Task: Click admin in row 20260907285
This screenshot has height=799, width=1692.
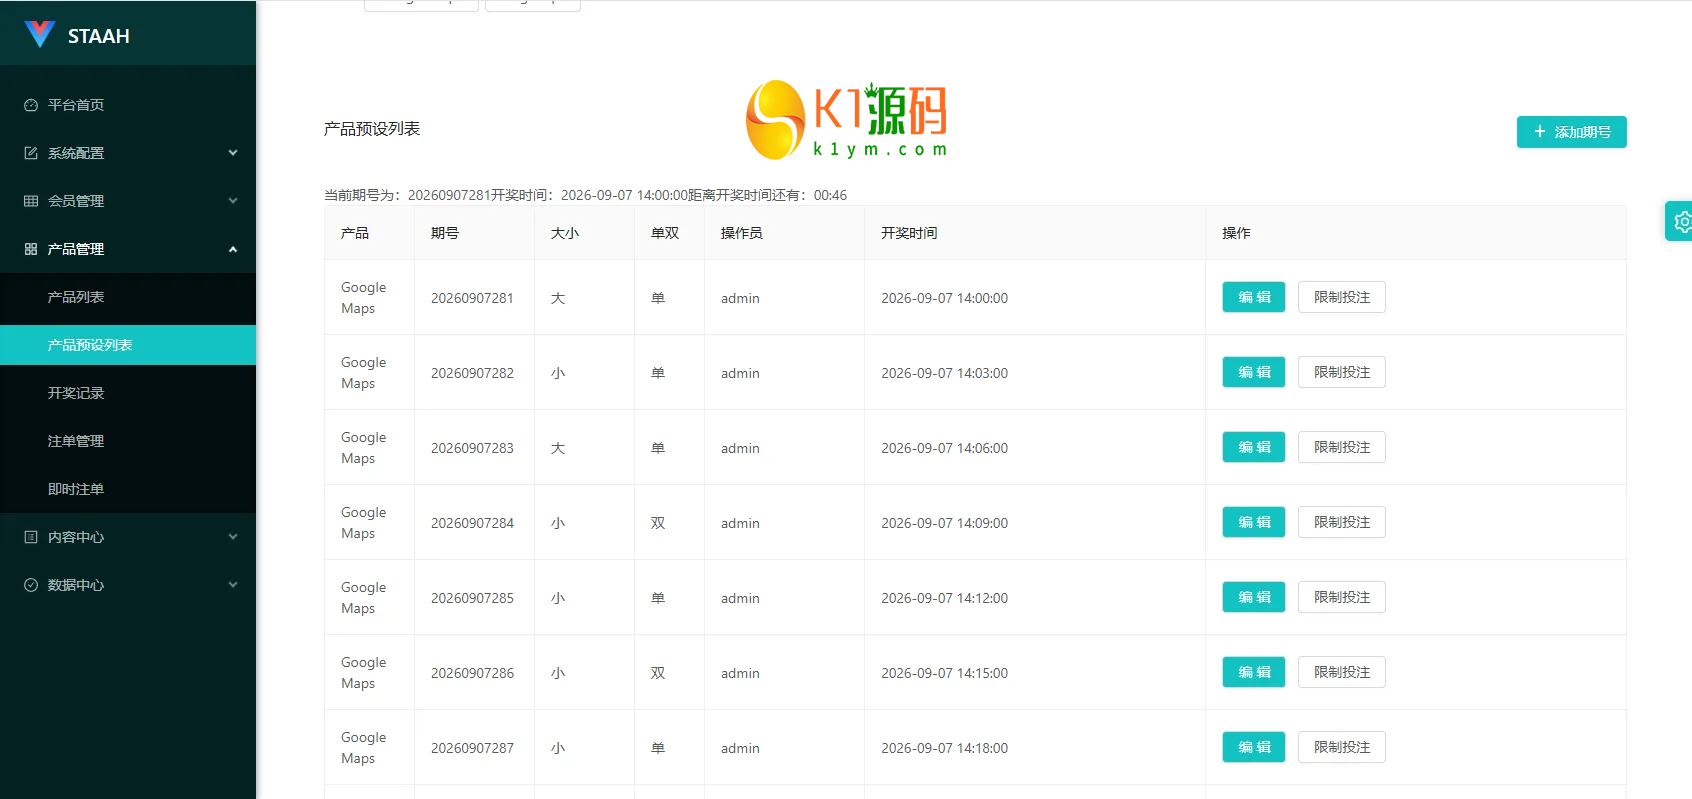Action: coord(740,598)
